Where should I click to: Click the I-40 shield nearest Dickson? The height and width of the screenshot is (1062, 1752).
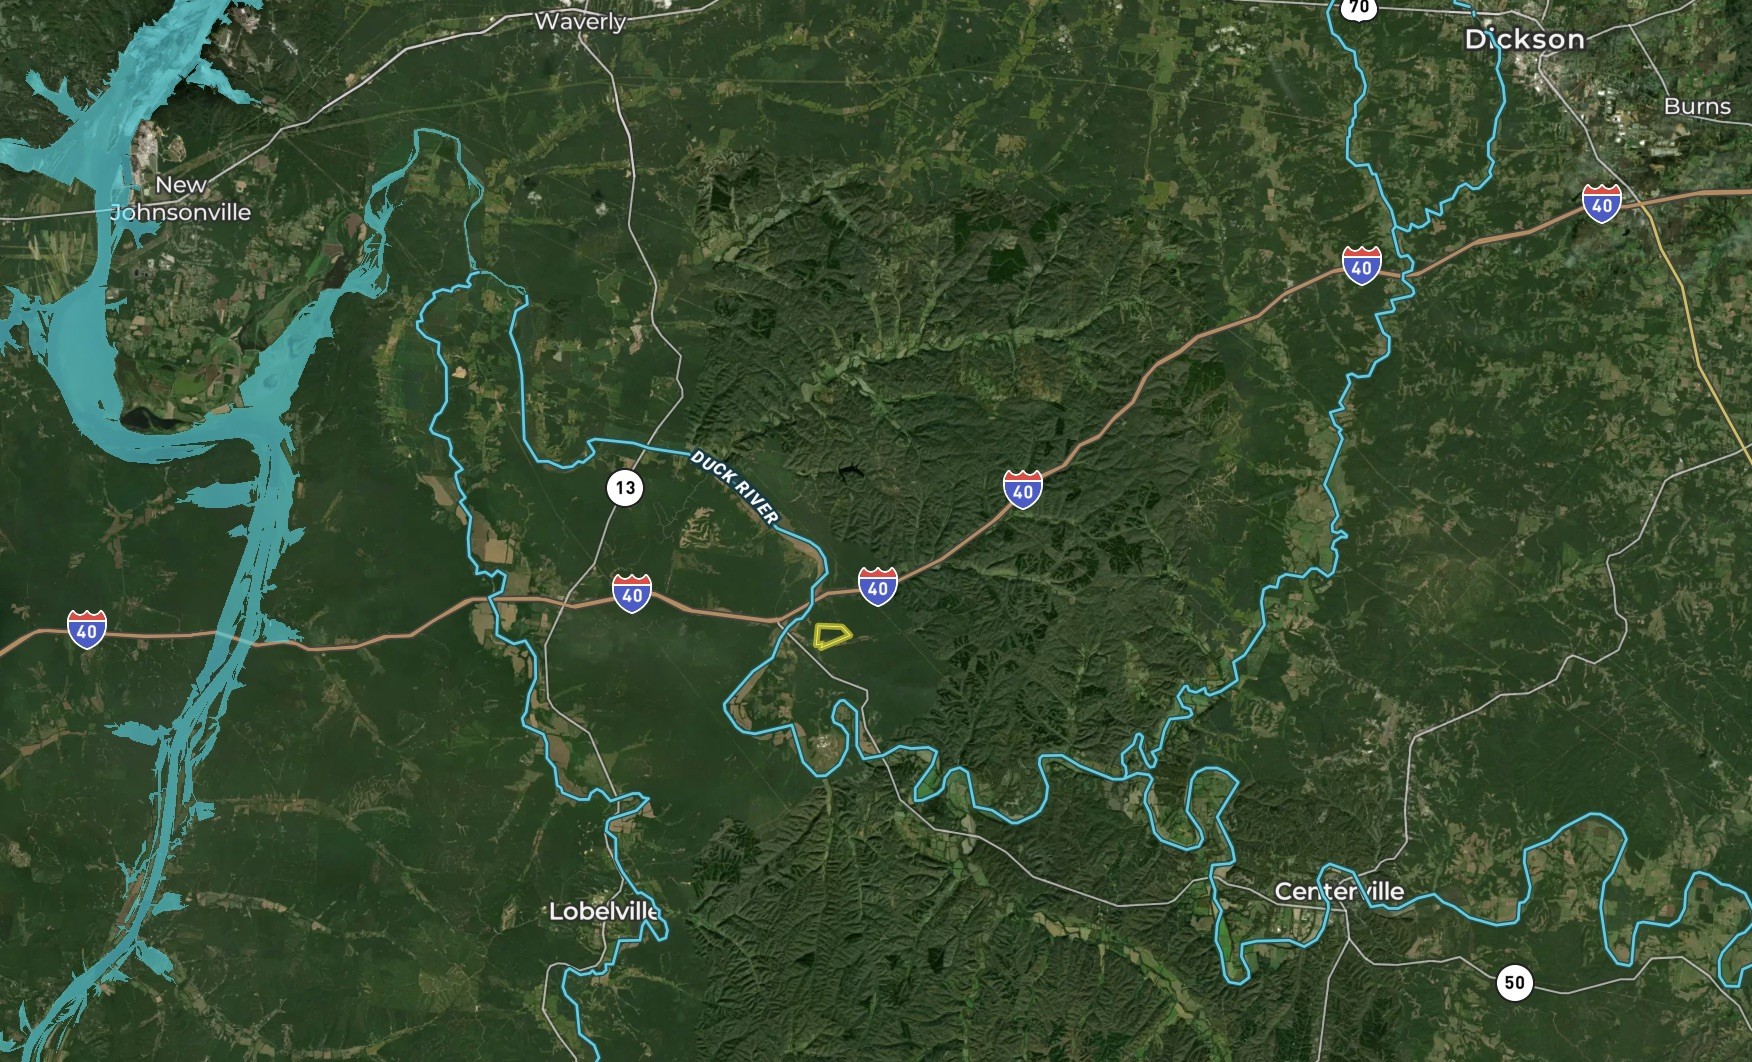(x=1602, y=203)
